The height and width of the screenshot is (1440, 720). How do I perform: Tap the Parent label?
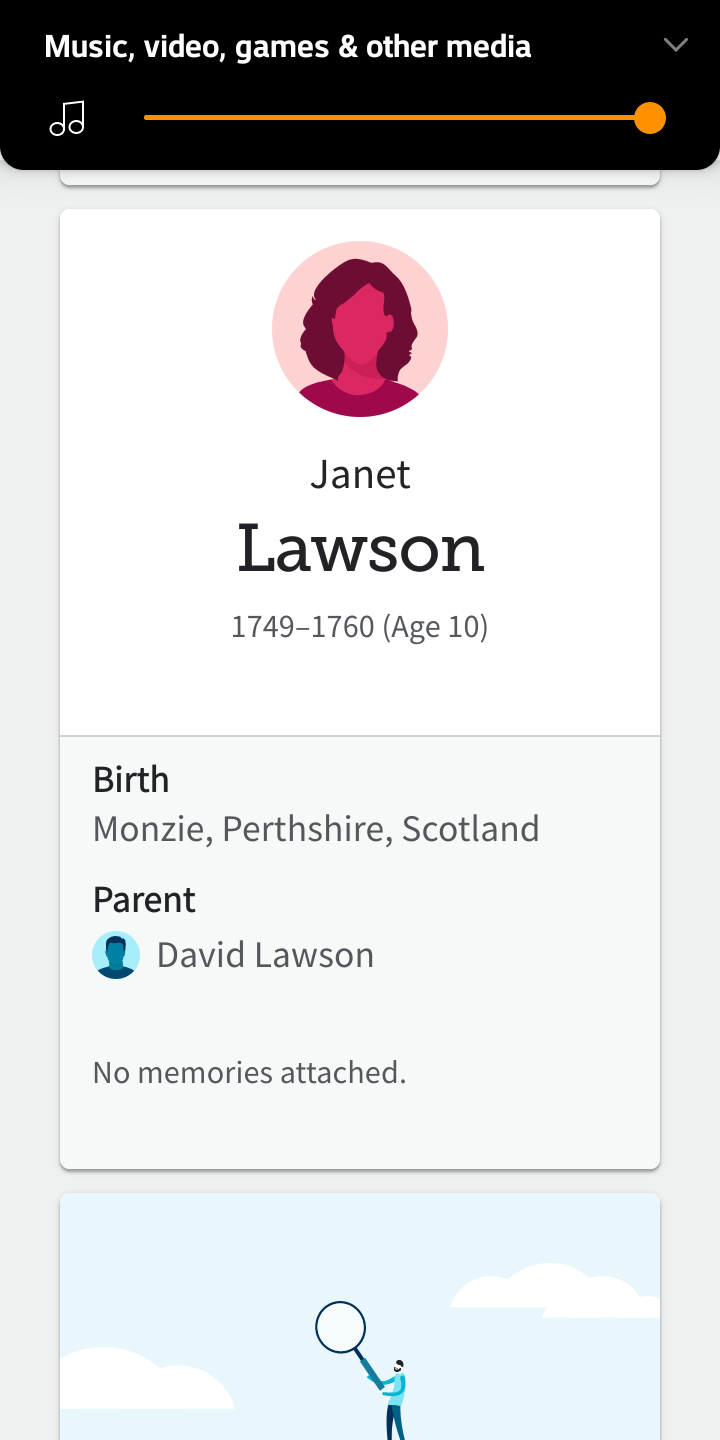pos(144,900)
